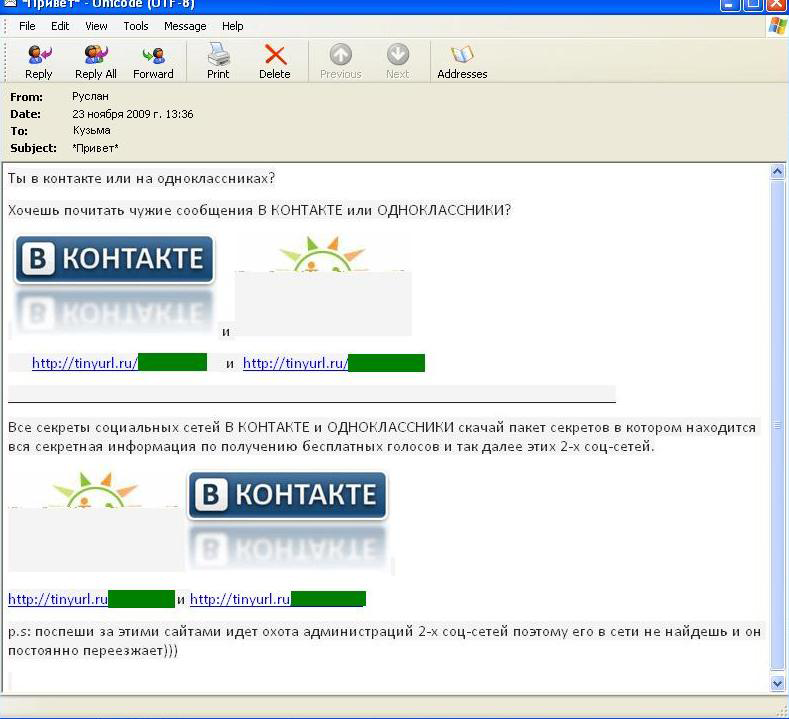Click the date 23 ноября 2009 г. 13:36

coord(132,114)
